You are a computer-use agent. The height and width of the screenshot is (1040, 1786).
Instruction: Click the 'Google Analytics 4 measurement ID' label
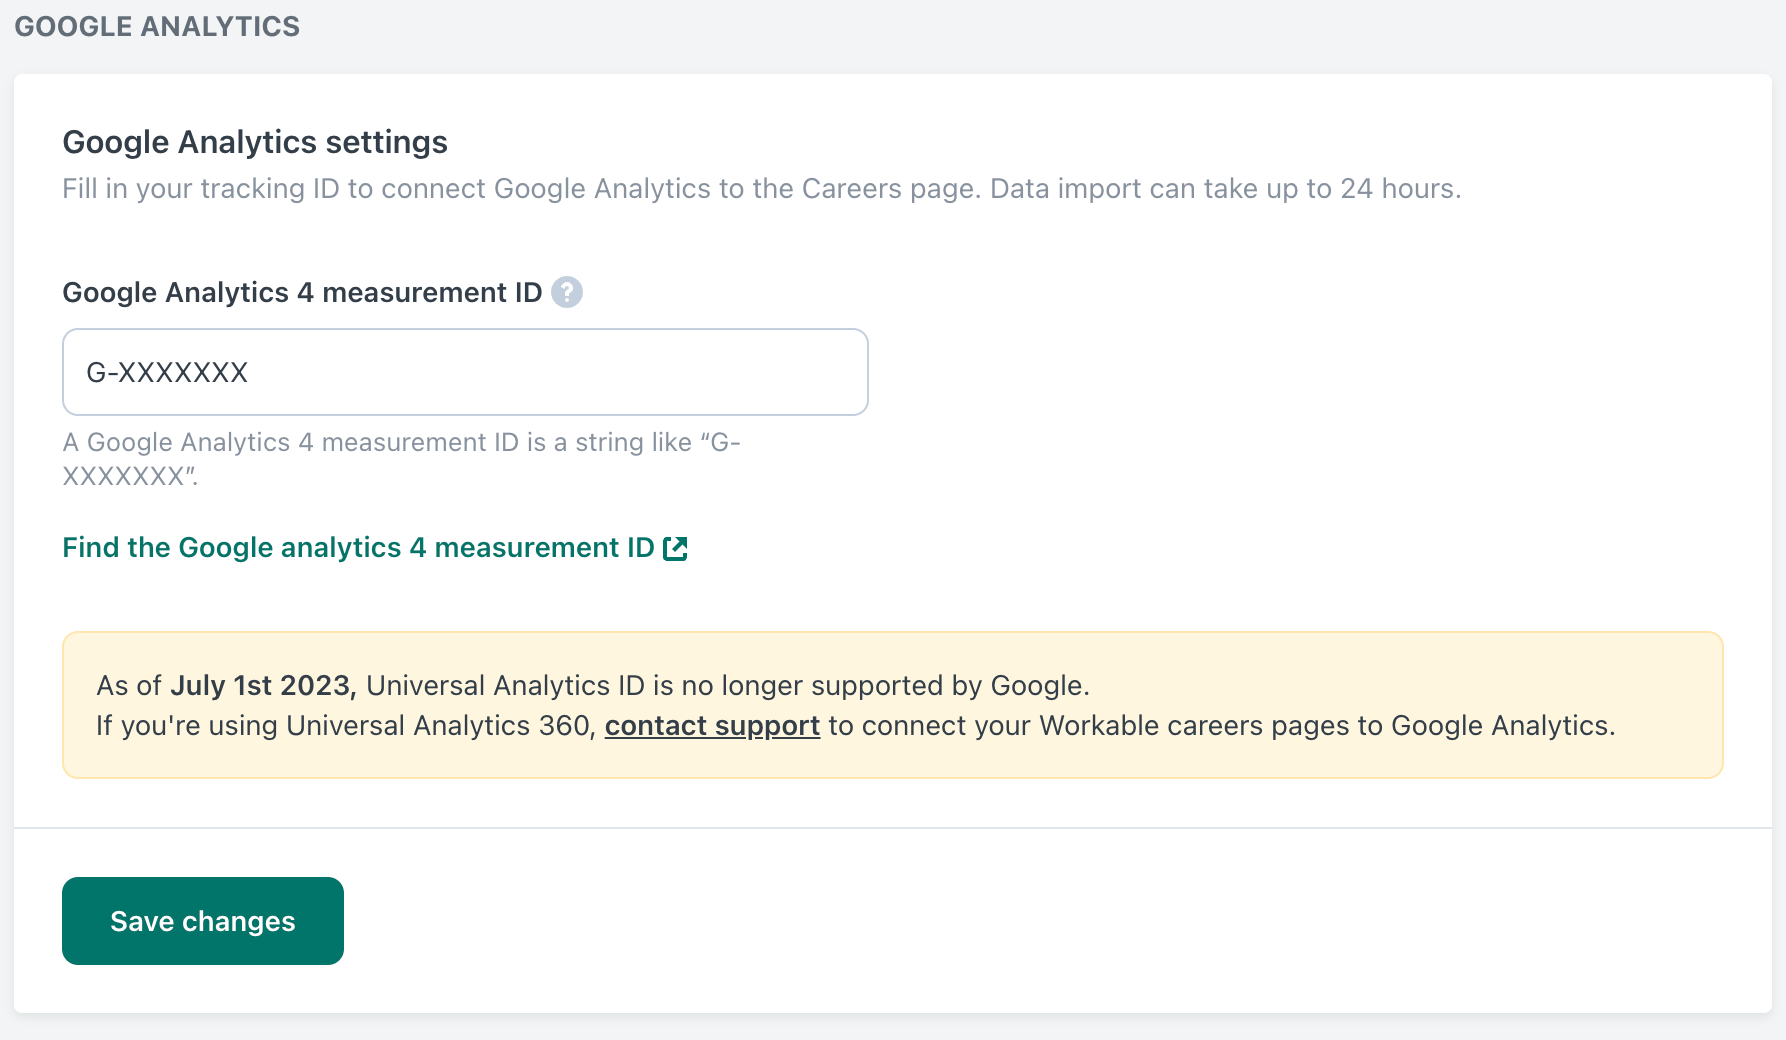click(302, 292)
